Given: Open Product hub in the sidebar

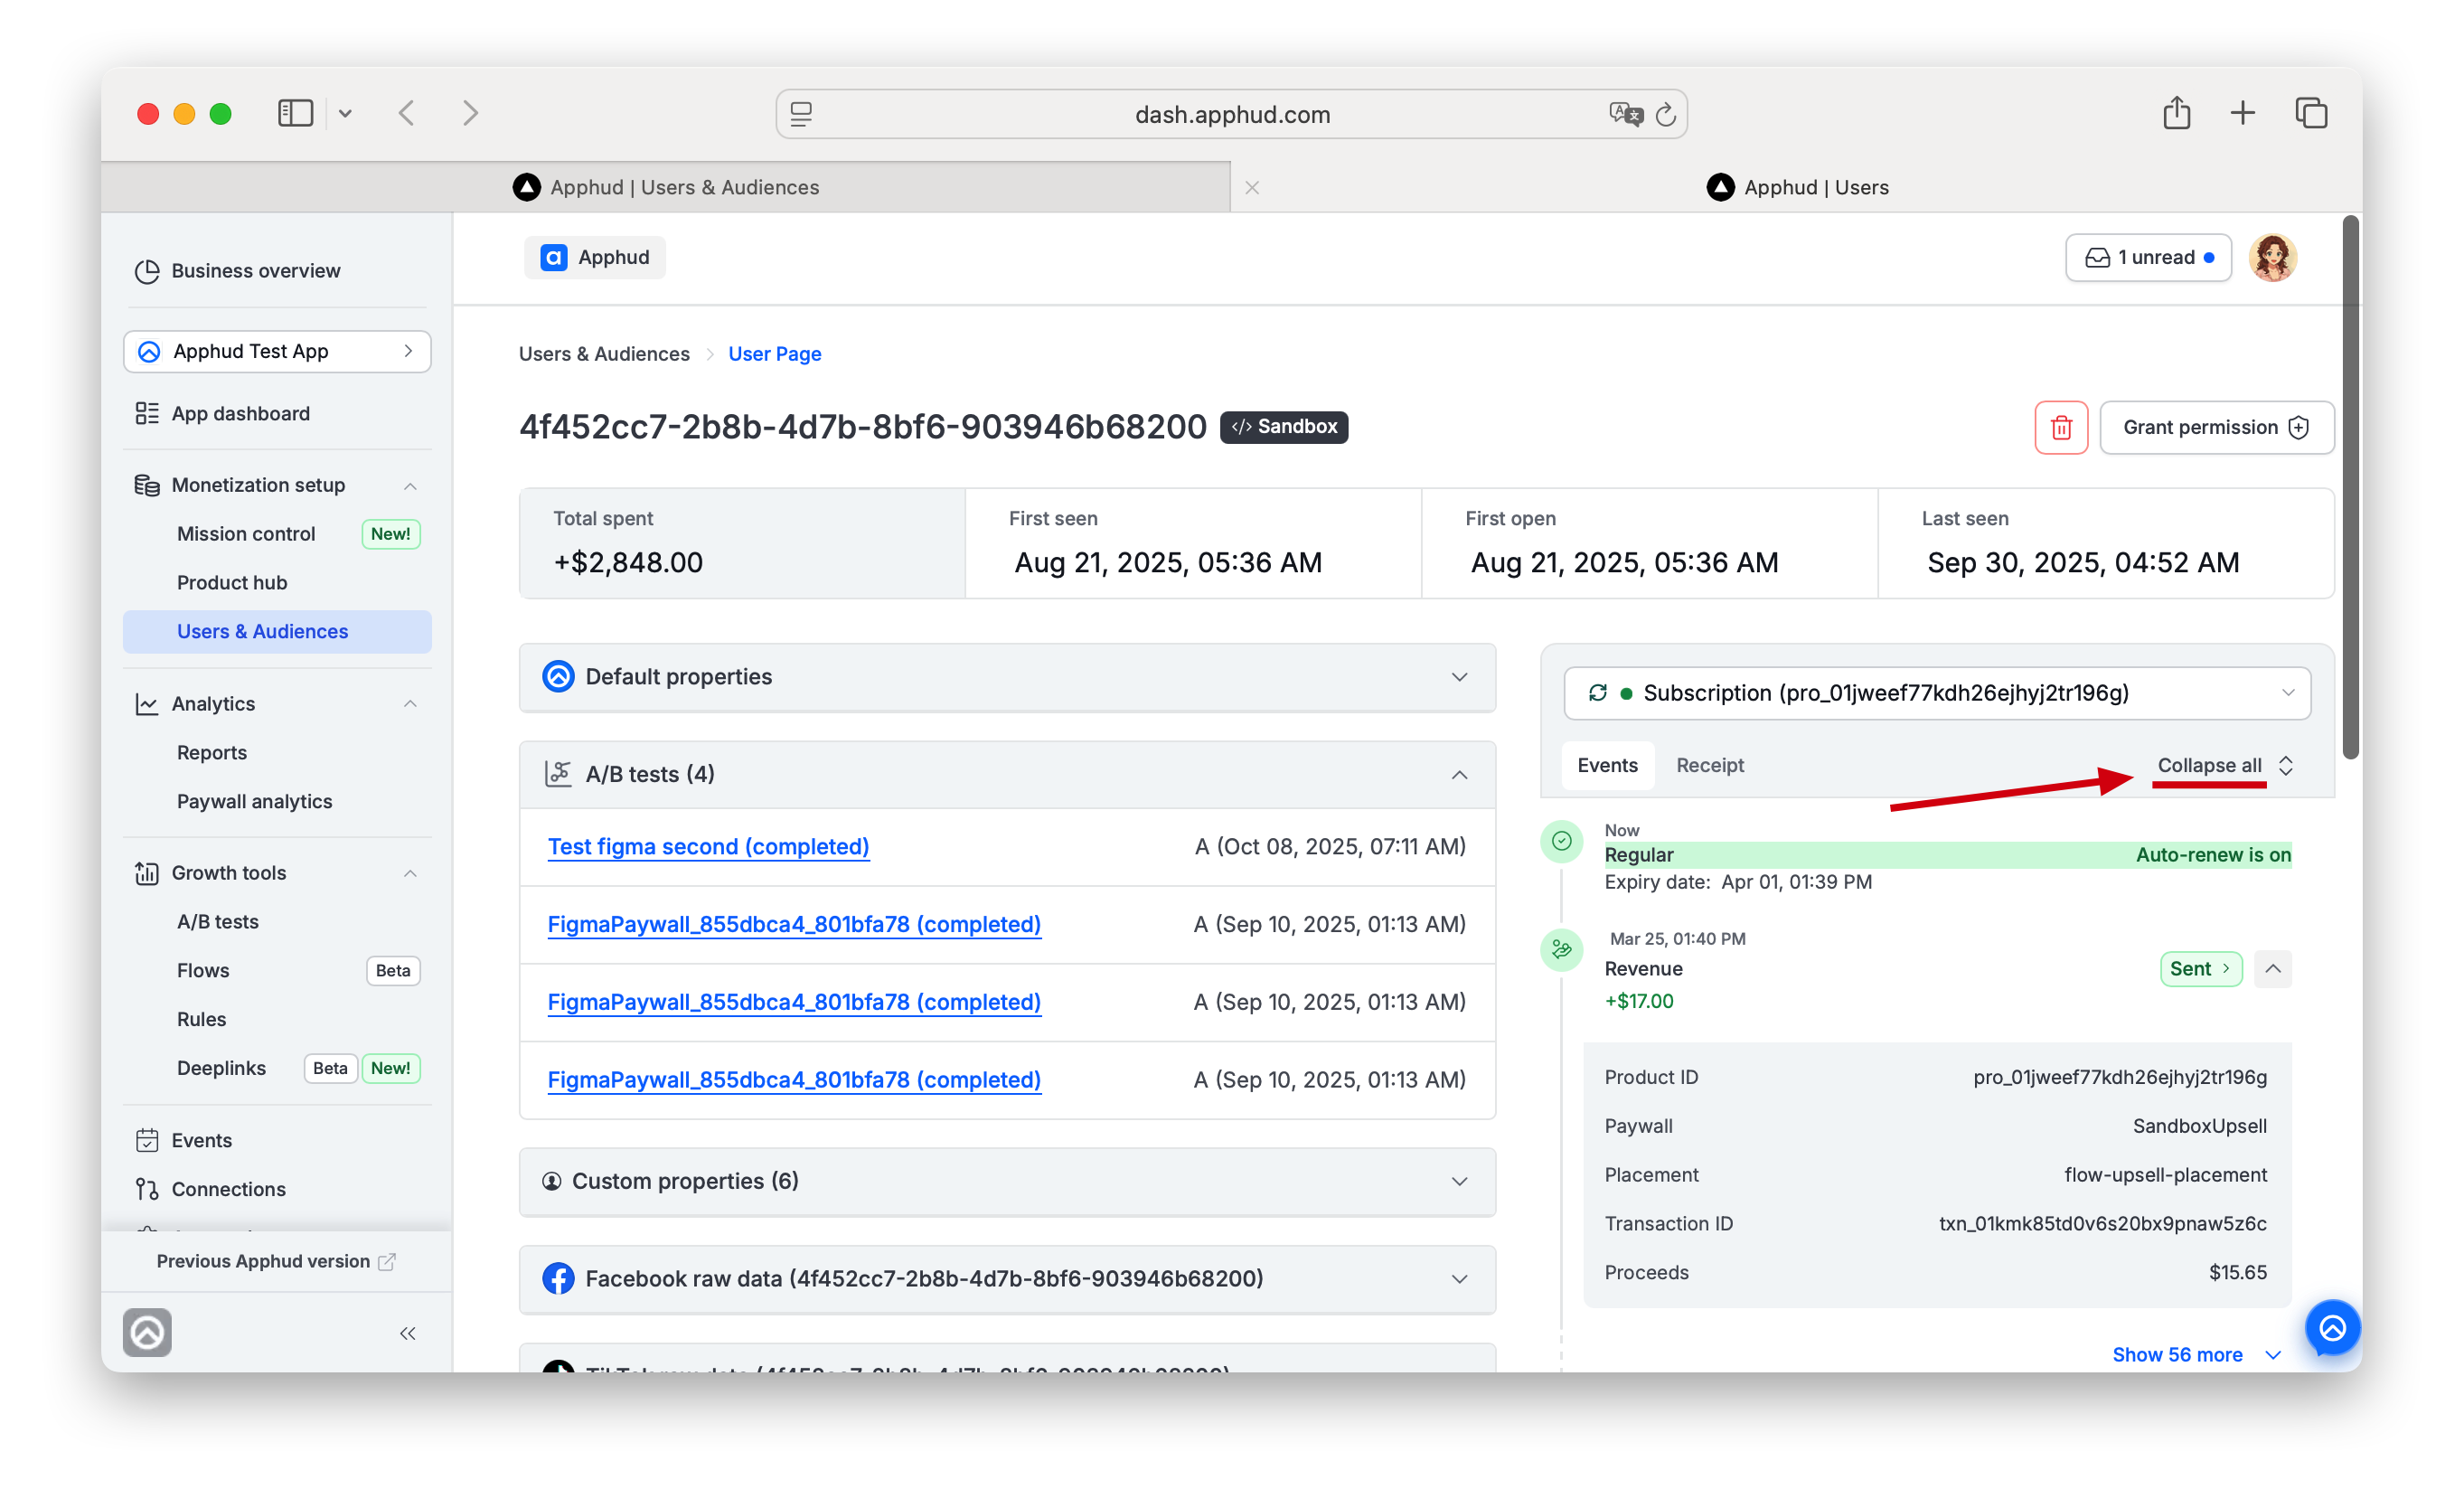Looking at the screenshot, I should click(x=232, y=583).
